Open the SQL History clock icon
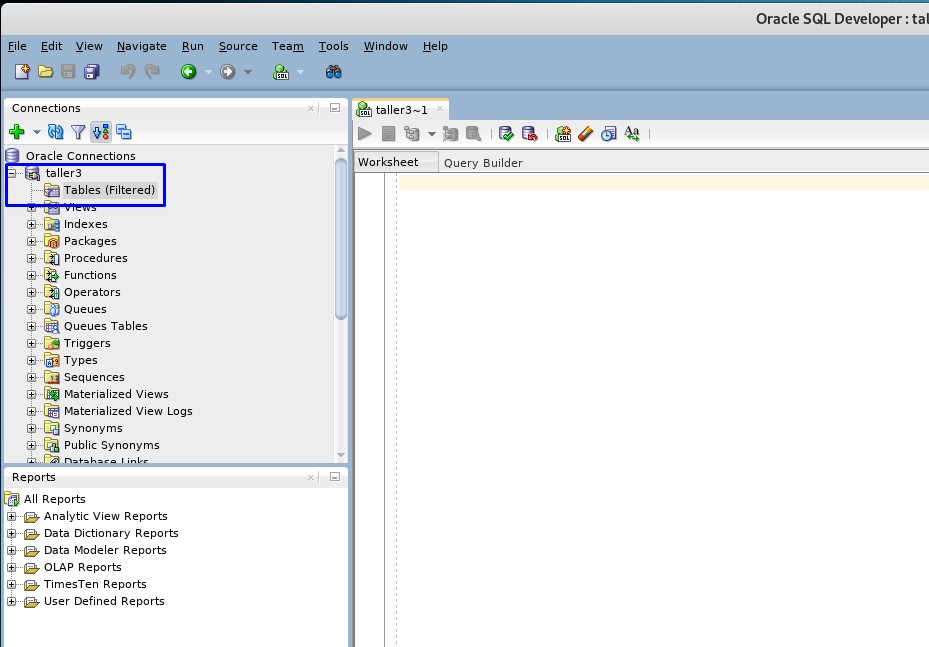The width and height of the screenshot is (929, 647). (609, 133)
